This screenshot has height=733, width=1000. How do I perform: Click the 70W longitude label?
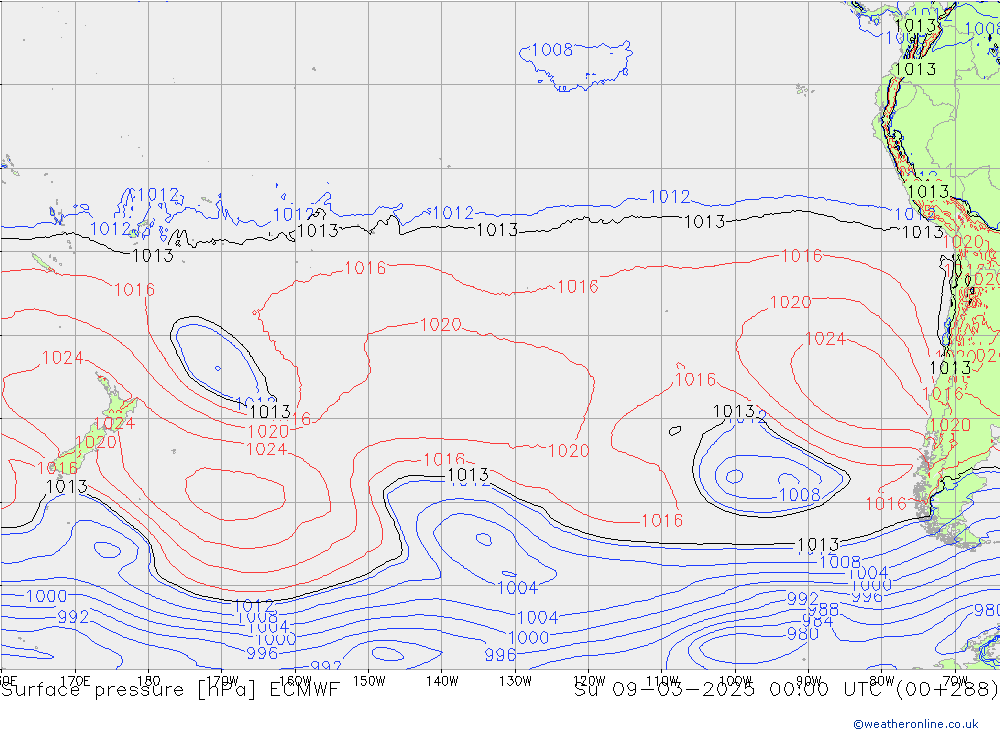[x=955, y=681]
